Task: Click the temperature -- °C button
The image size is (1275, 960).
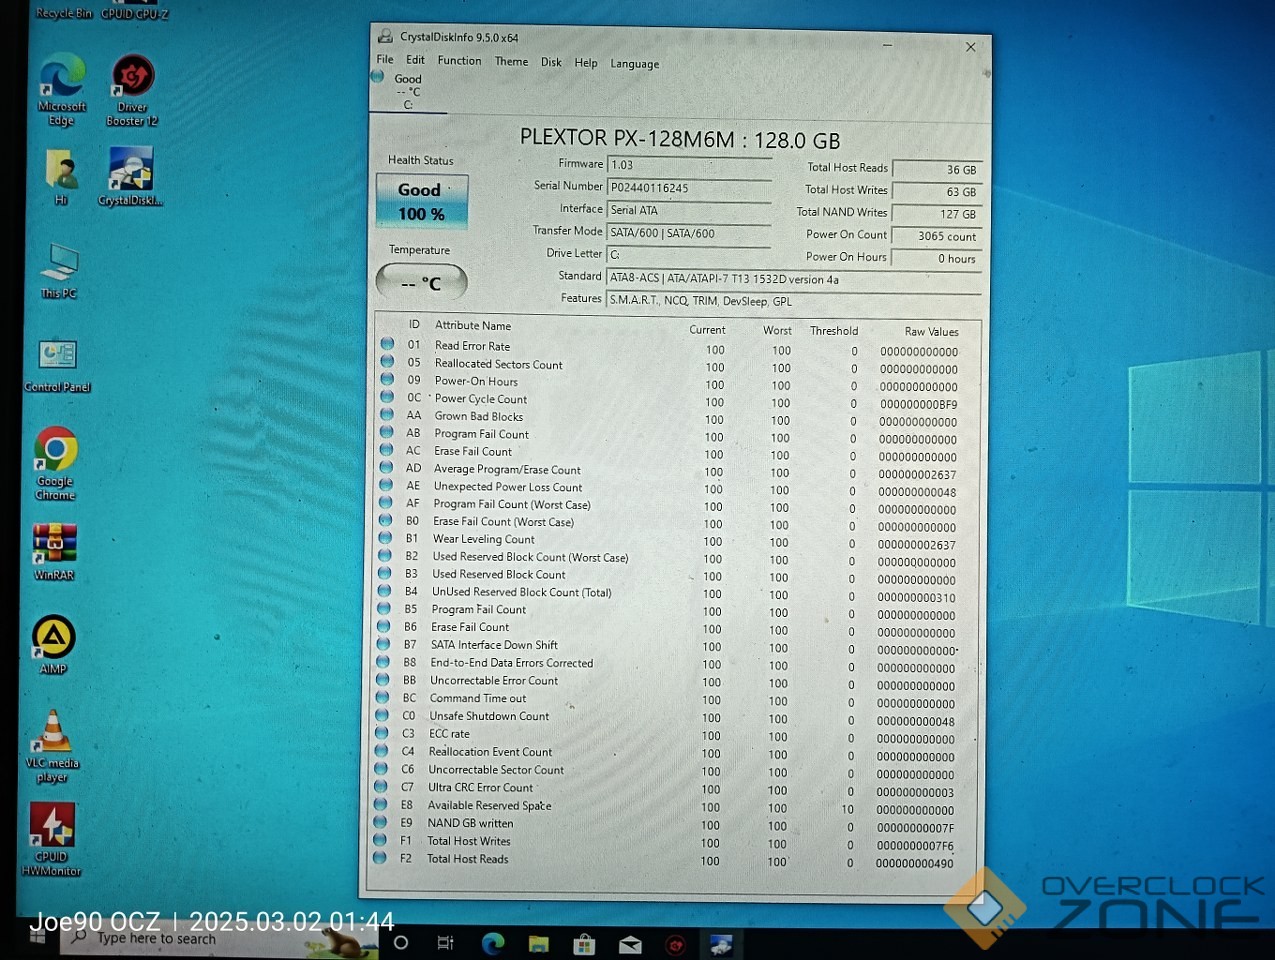Action: 421,283
